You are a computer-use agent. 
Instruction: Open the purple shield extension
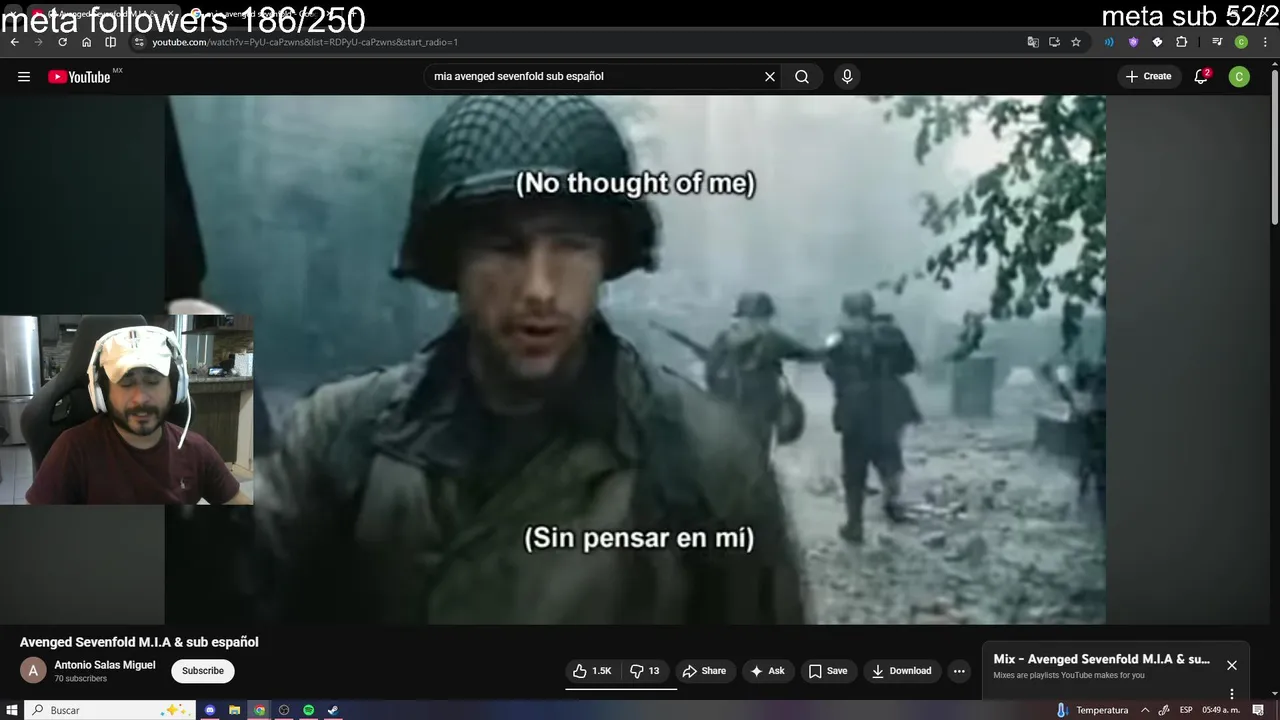(1133, 42)
